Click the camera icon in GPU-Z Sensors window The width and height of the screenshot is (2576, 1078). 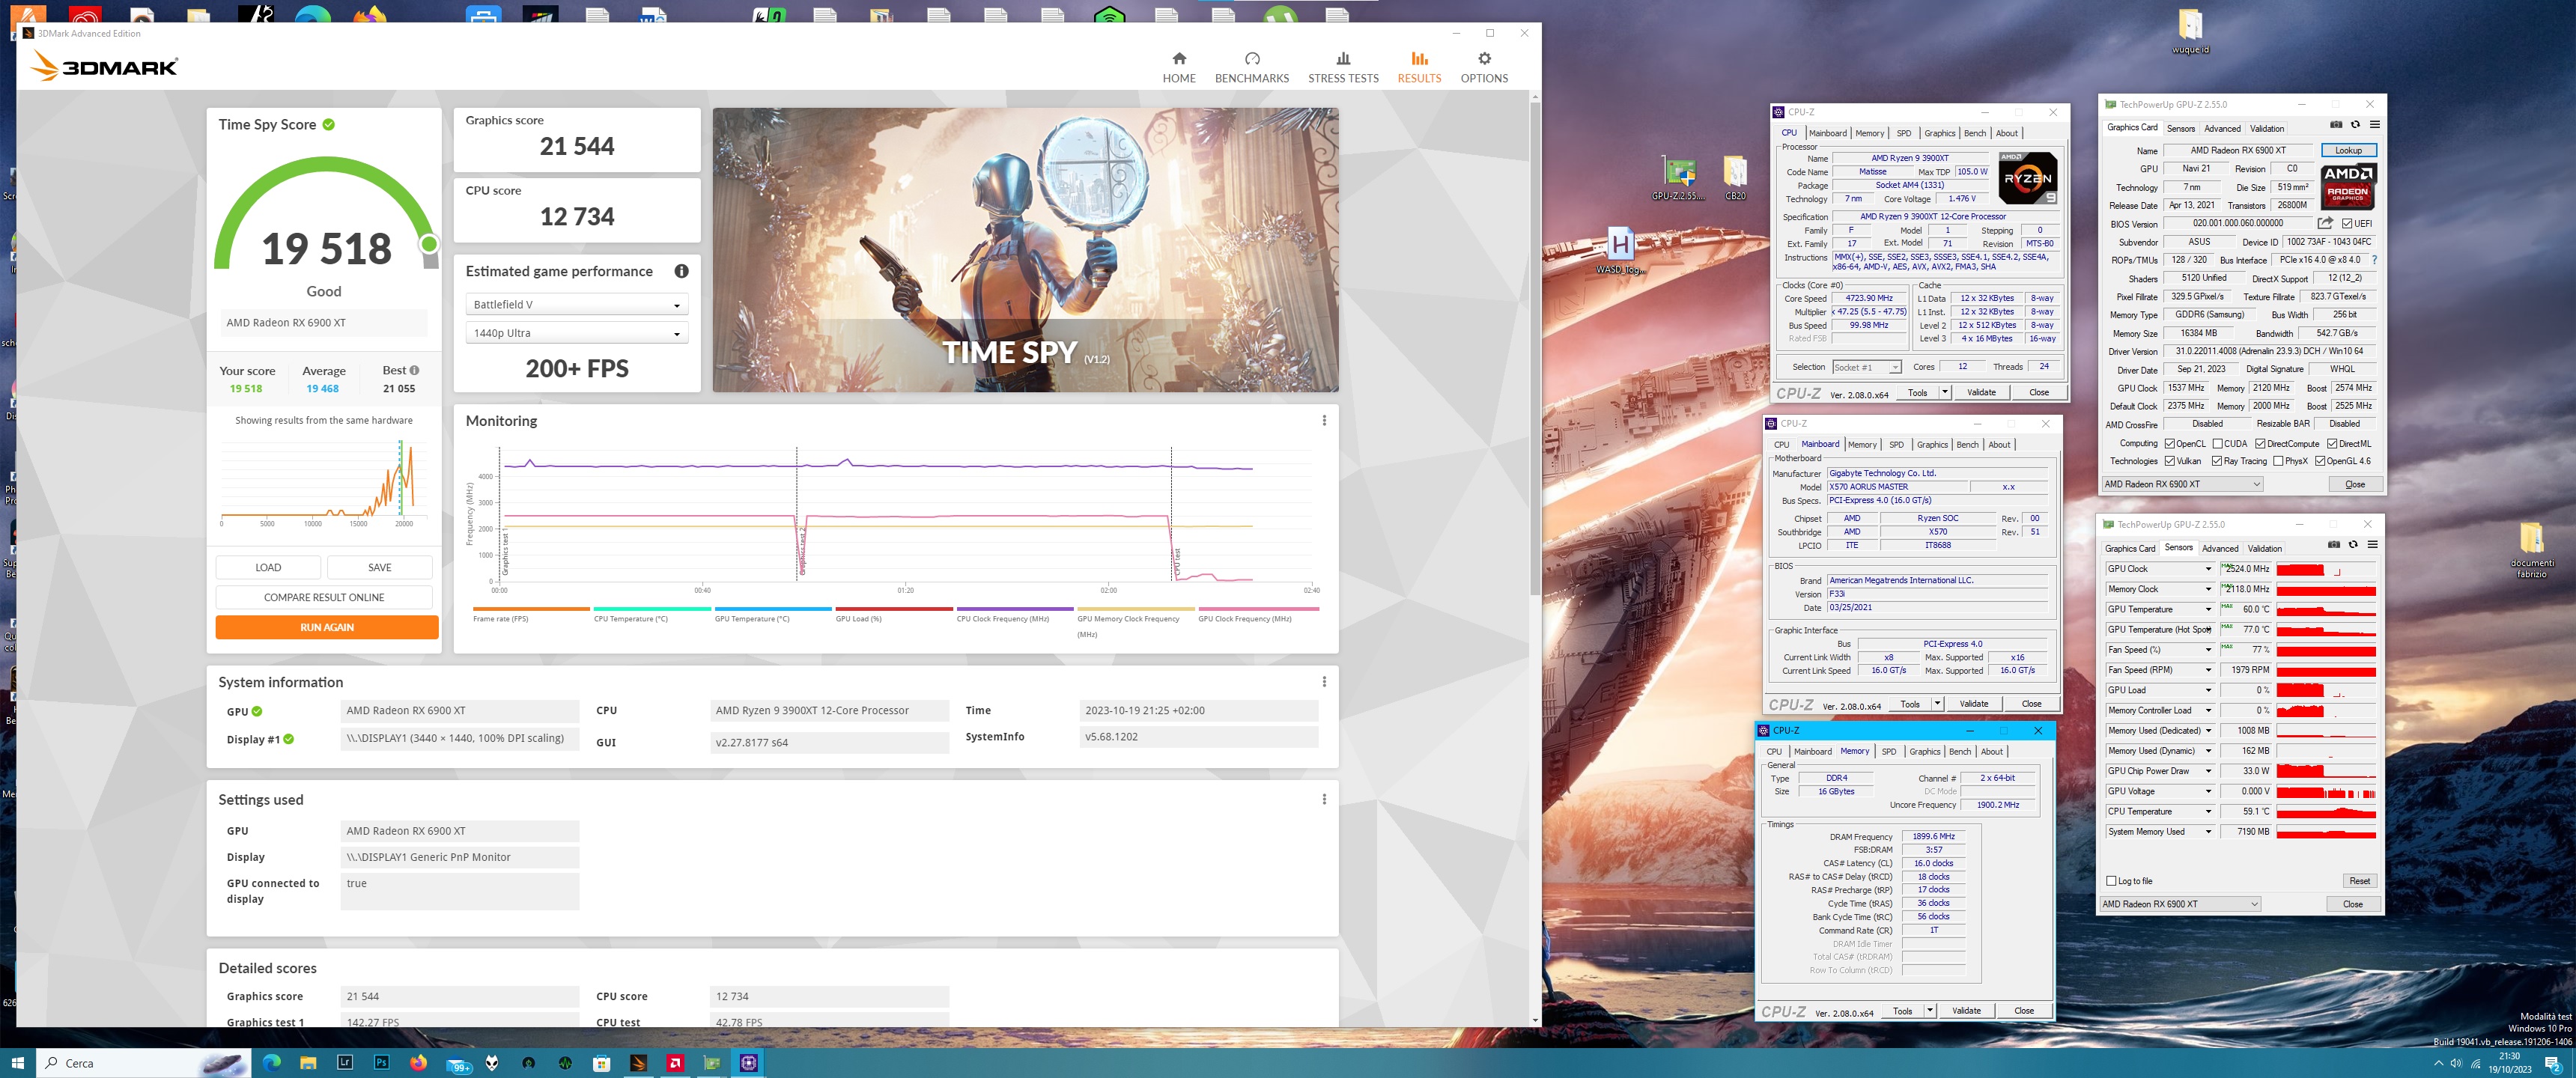[x=2333, y=545]
